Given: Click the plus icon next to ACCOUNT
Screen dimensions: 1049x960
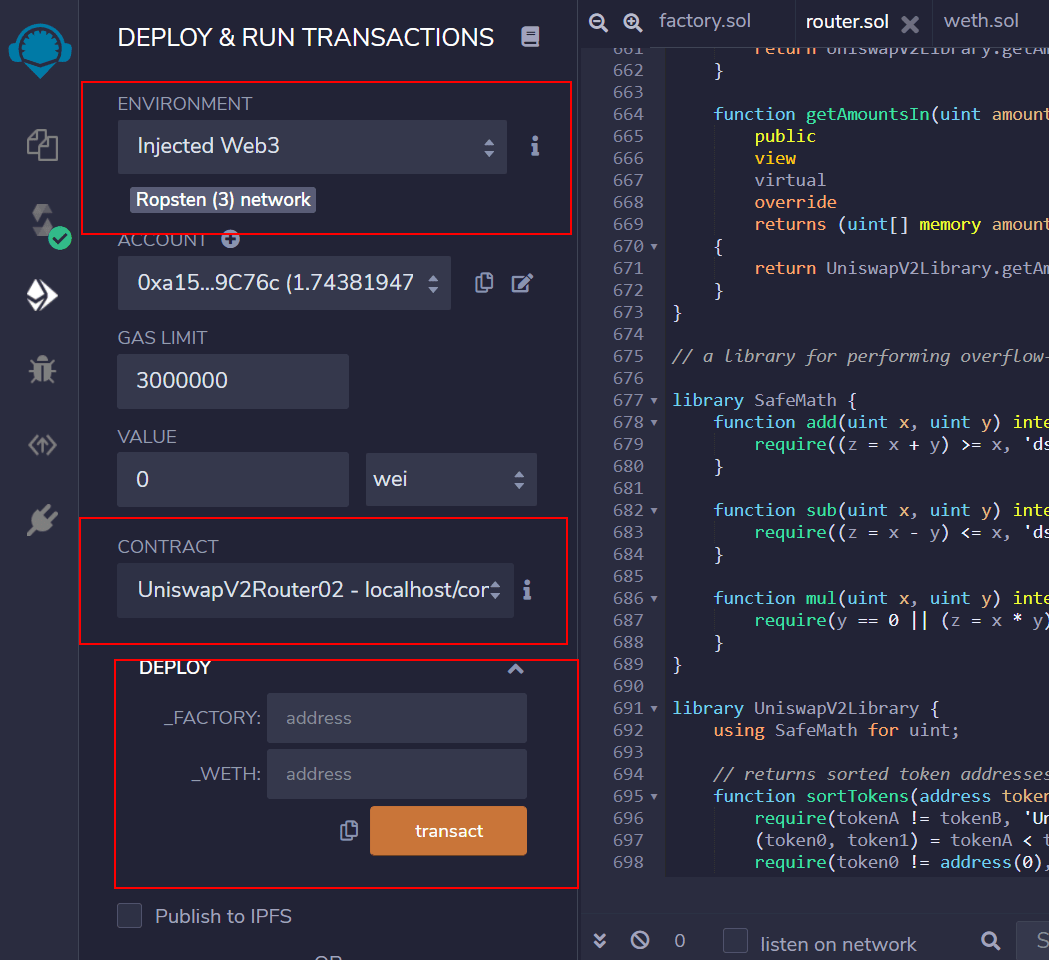Looking at the screenshot, I should coord(231,239).
